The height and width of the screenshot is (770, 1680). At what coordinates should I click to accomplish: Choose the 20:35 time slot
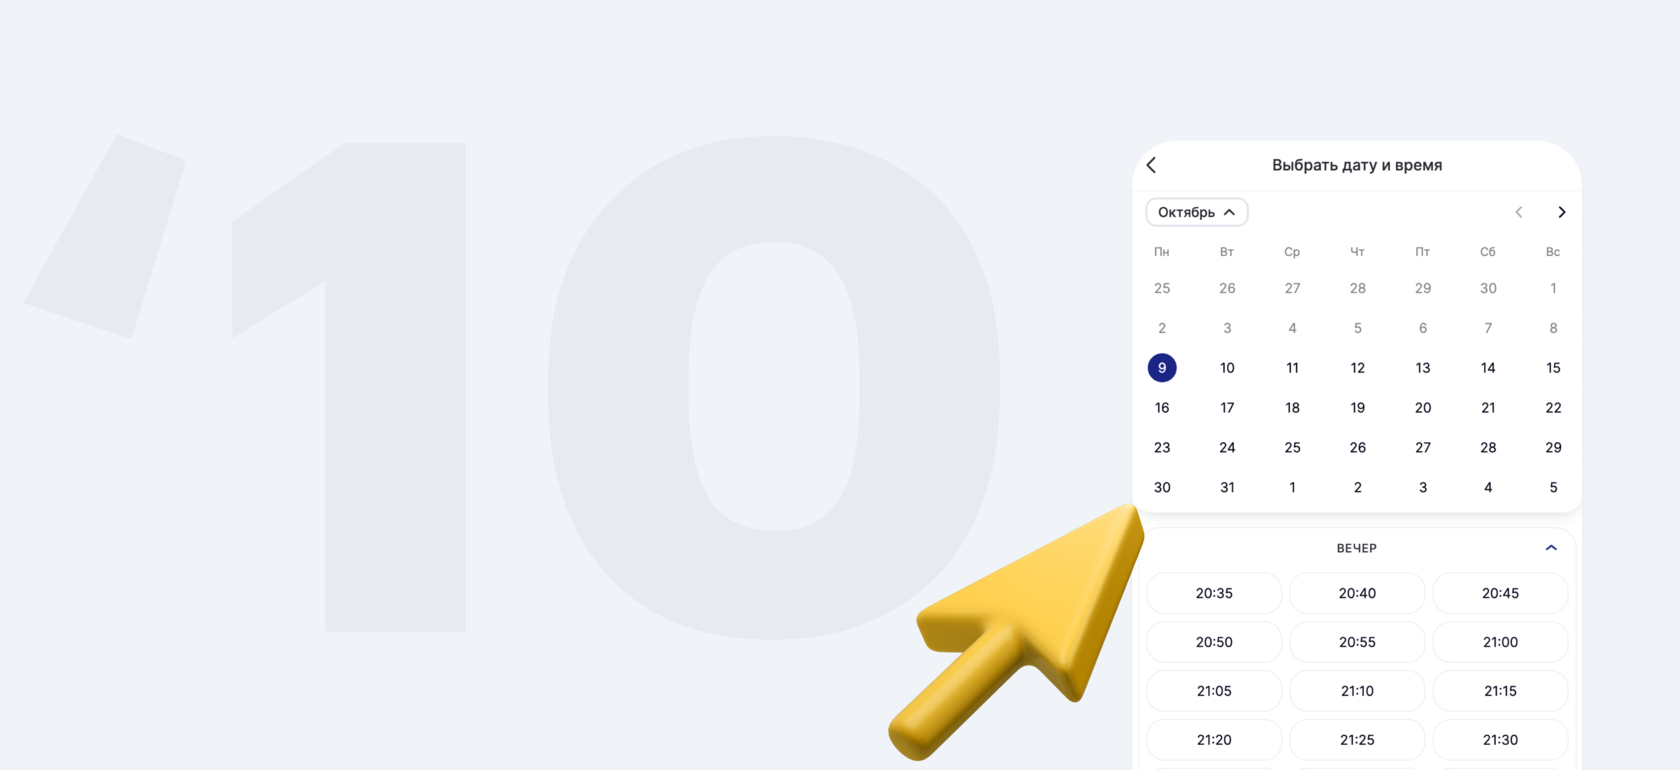click(1214, 593)
